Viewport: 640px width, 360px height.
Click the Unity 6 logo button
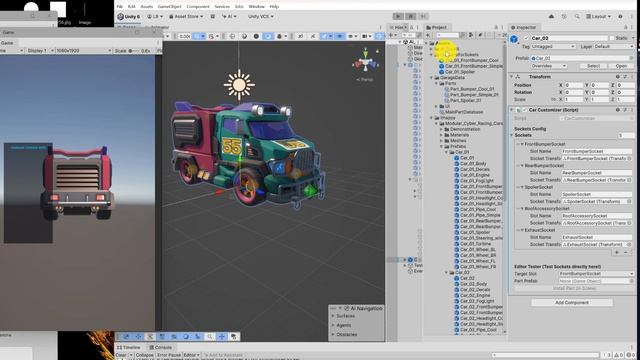(x=129, y=16)
